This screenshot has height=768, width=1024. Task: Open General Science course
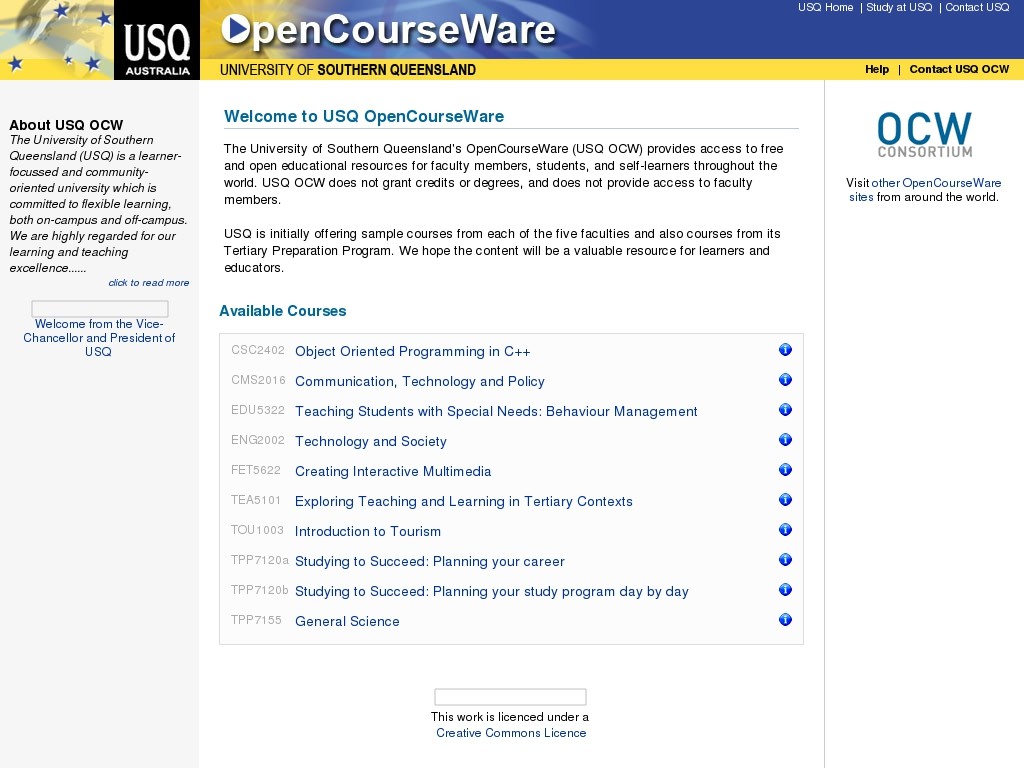[x=347, y=622]
